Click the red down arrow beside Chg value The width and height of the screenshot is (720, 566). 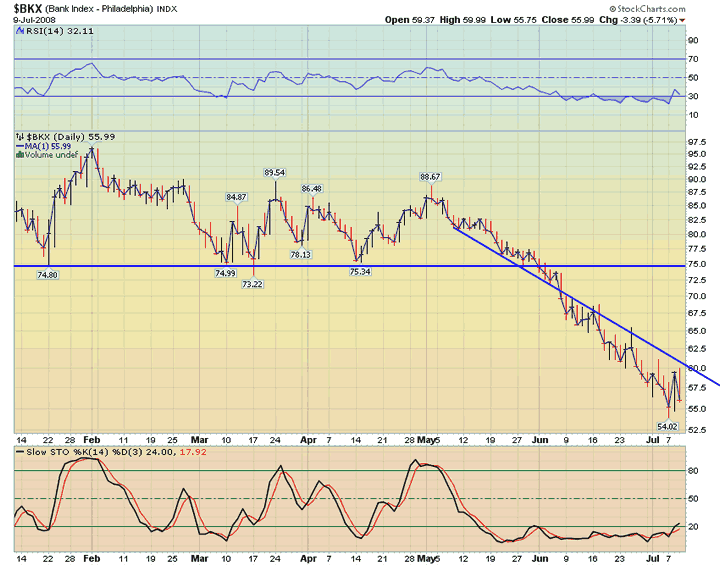[x=682, y=19]
